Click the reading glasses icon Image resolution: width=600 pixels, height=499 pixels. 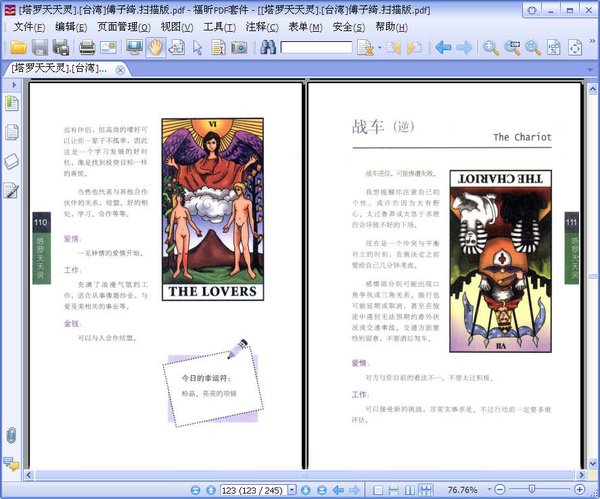pos(176,47)
